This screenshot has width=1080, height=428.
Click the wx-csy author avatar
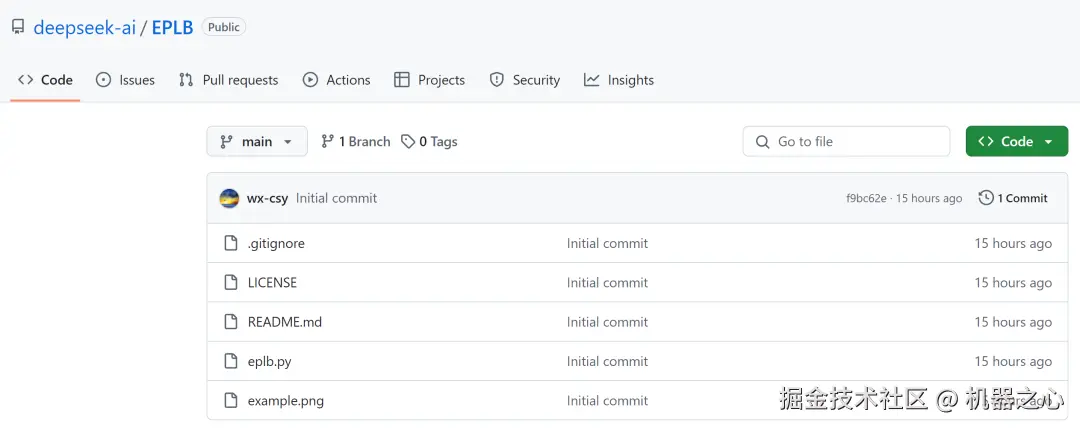coord(229,198)
